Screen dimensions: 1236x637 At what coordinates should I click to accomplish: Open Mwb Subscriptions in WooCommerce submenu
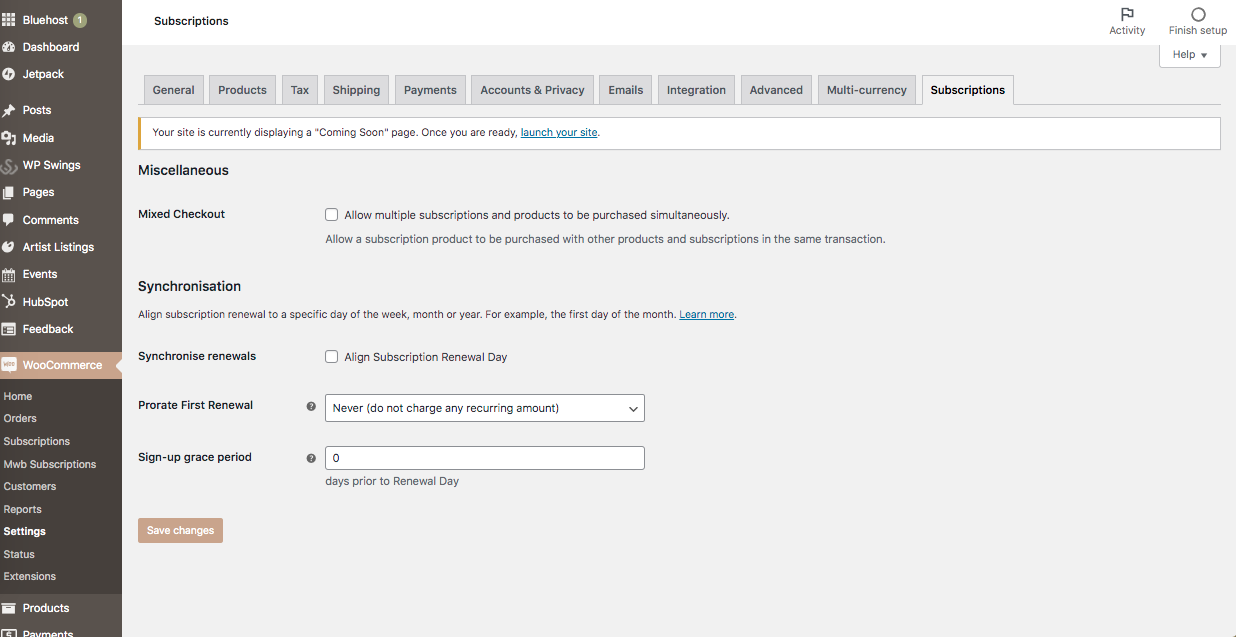pyautogui.click(x=50, y=464)
